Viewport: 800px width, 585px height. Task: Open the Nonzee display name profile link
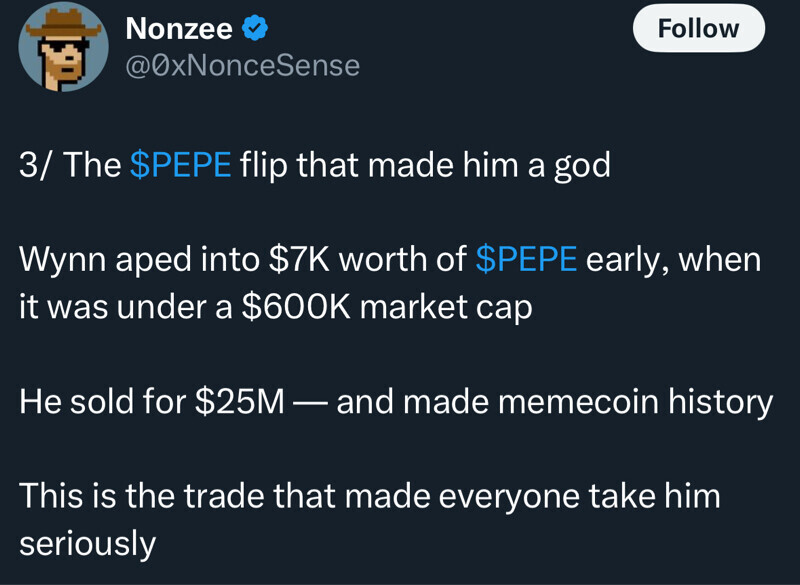[179, 30]
